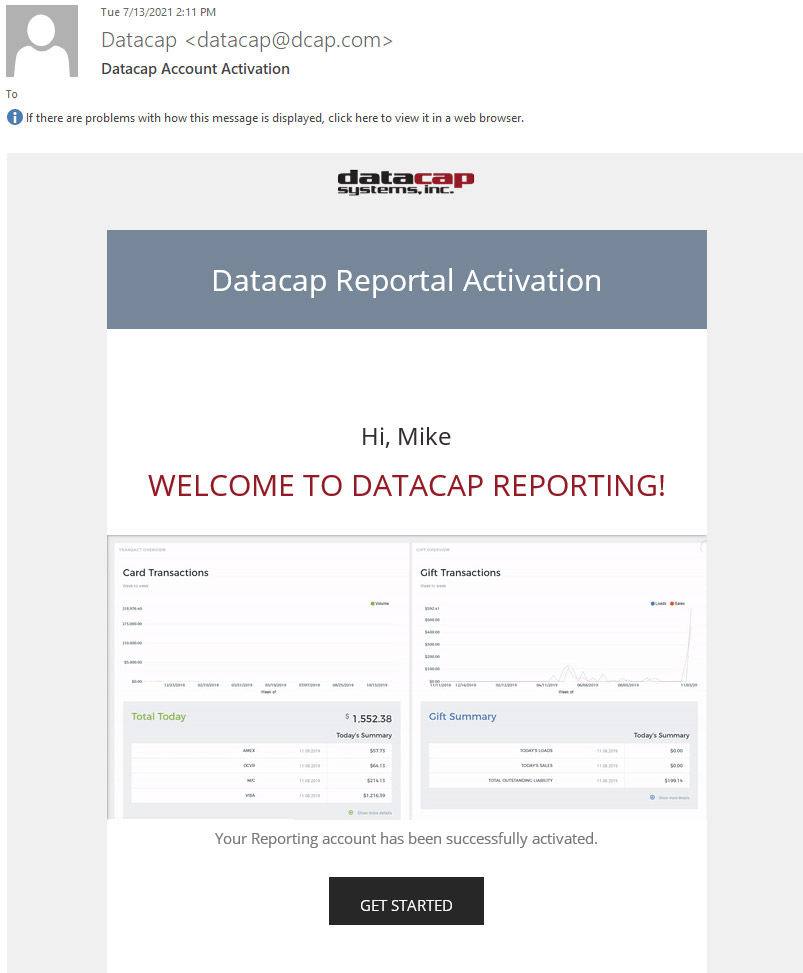Click the blue information icon in the message bar
Screen dimensions: 803x973
[15, 117]
